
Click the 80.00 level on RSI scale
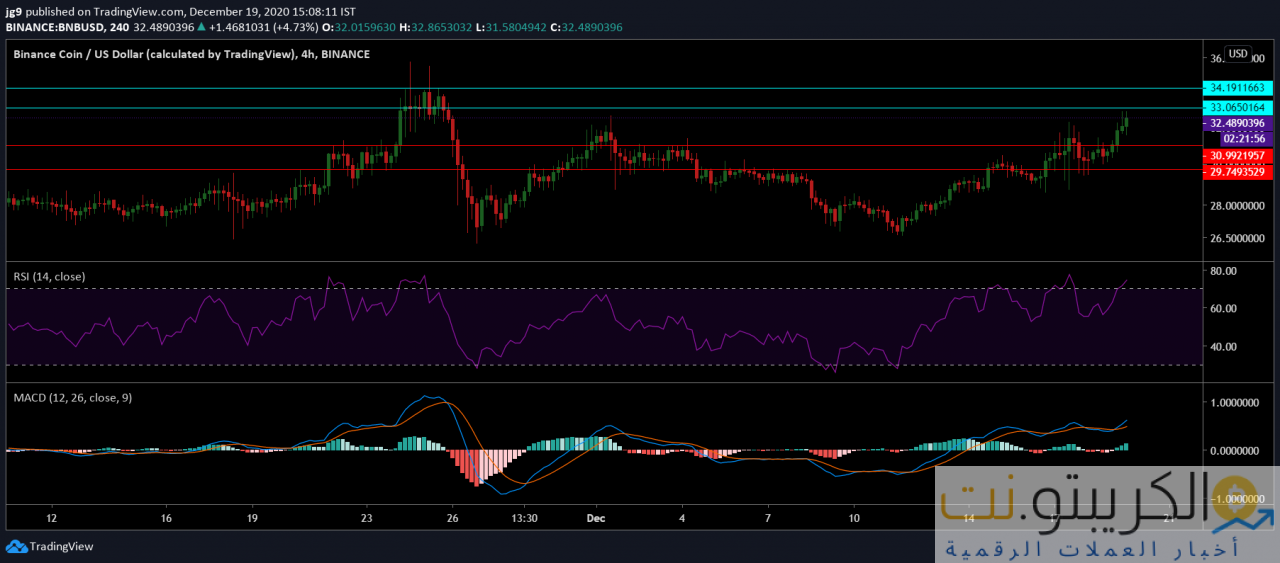click(x=1224, y=271)
